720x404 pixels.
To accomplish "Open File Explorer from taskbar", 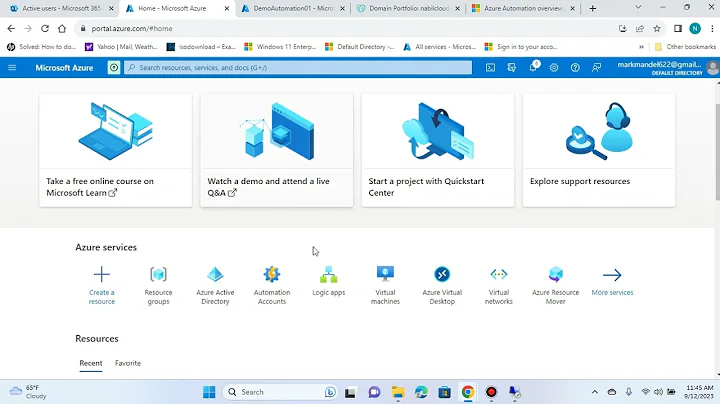I will click(x=398, y=392).
